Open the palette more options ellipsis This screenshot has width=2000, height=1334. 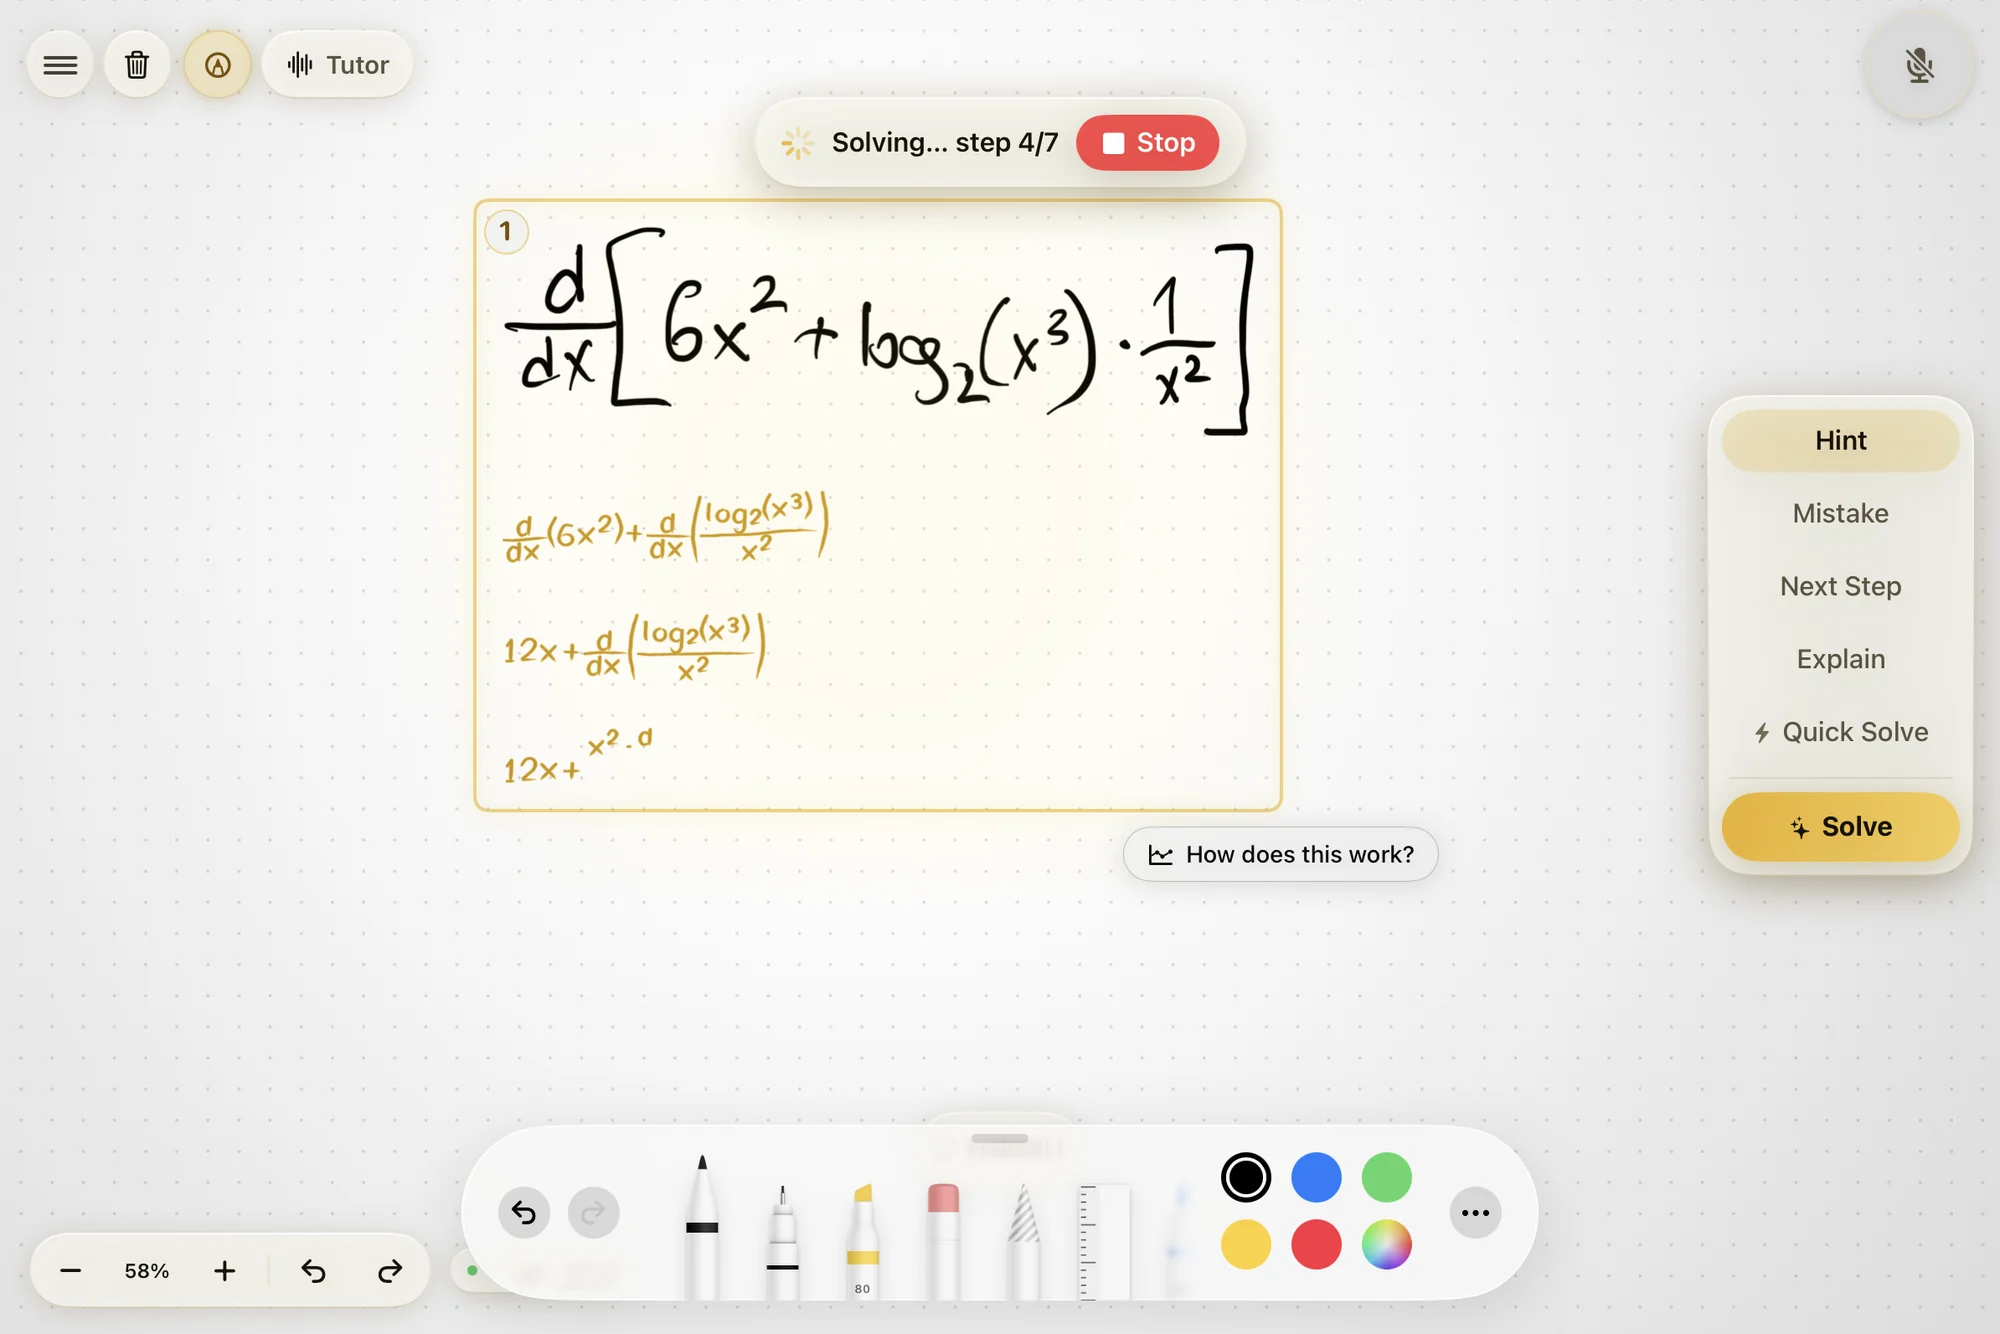click(x=1475, y=1213)
